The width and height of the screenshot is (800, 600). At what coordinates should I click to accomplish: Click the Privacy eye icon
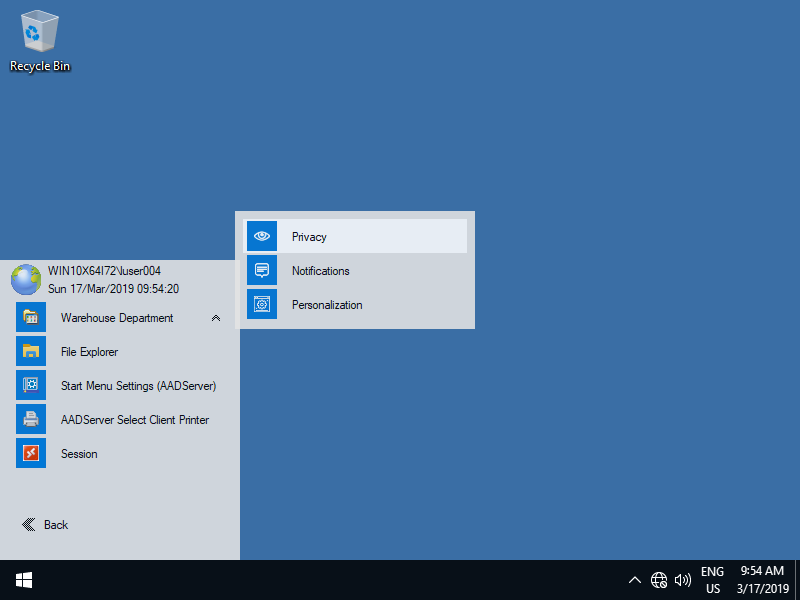pos(262,237)
